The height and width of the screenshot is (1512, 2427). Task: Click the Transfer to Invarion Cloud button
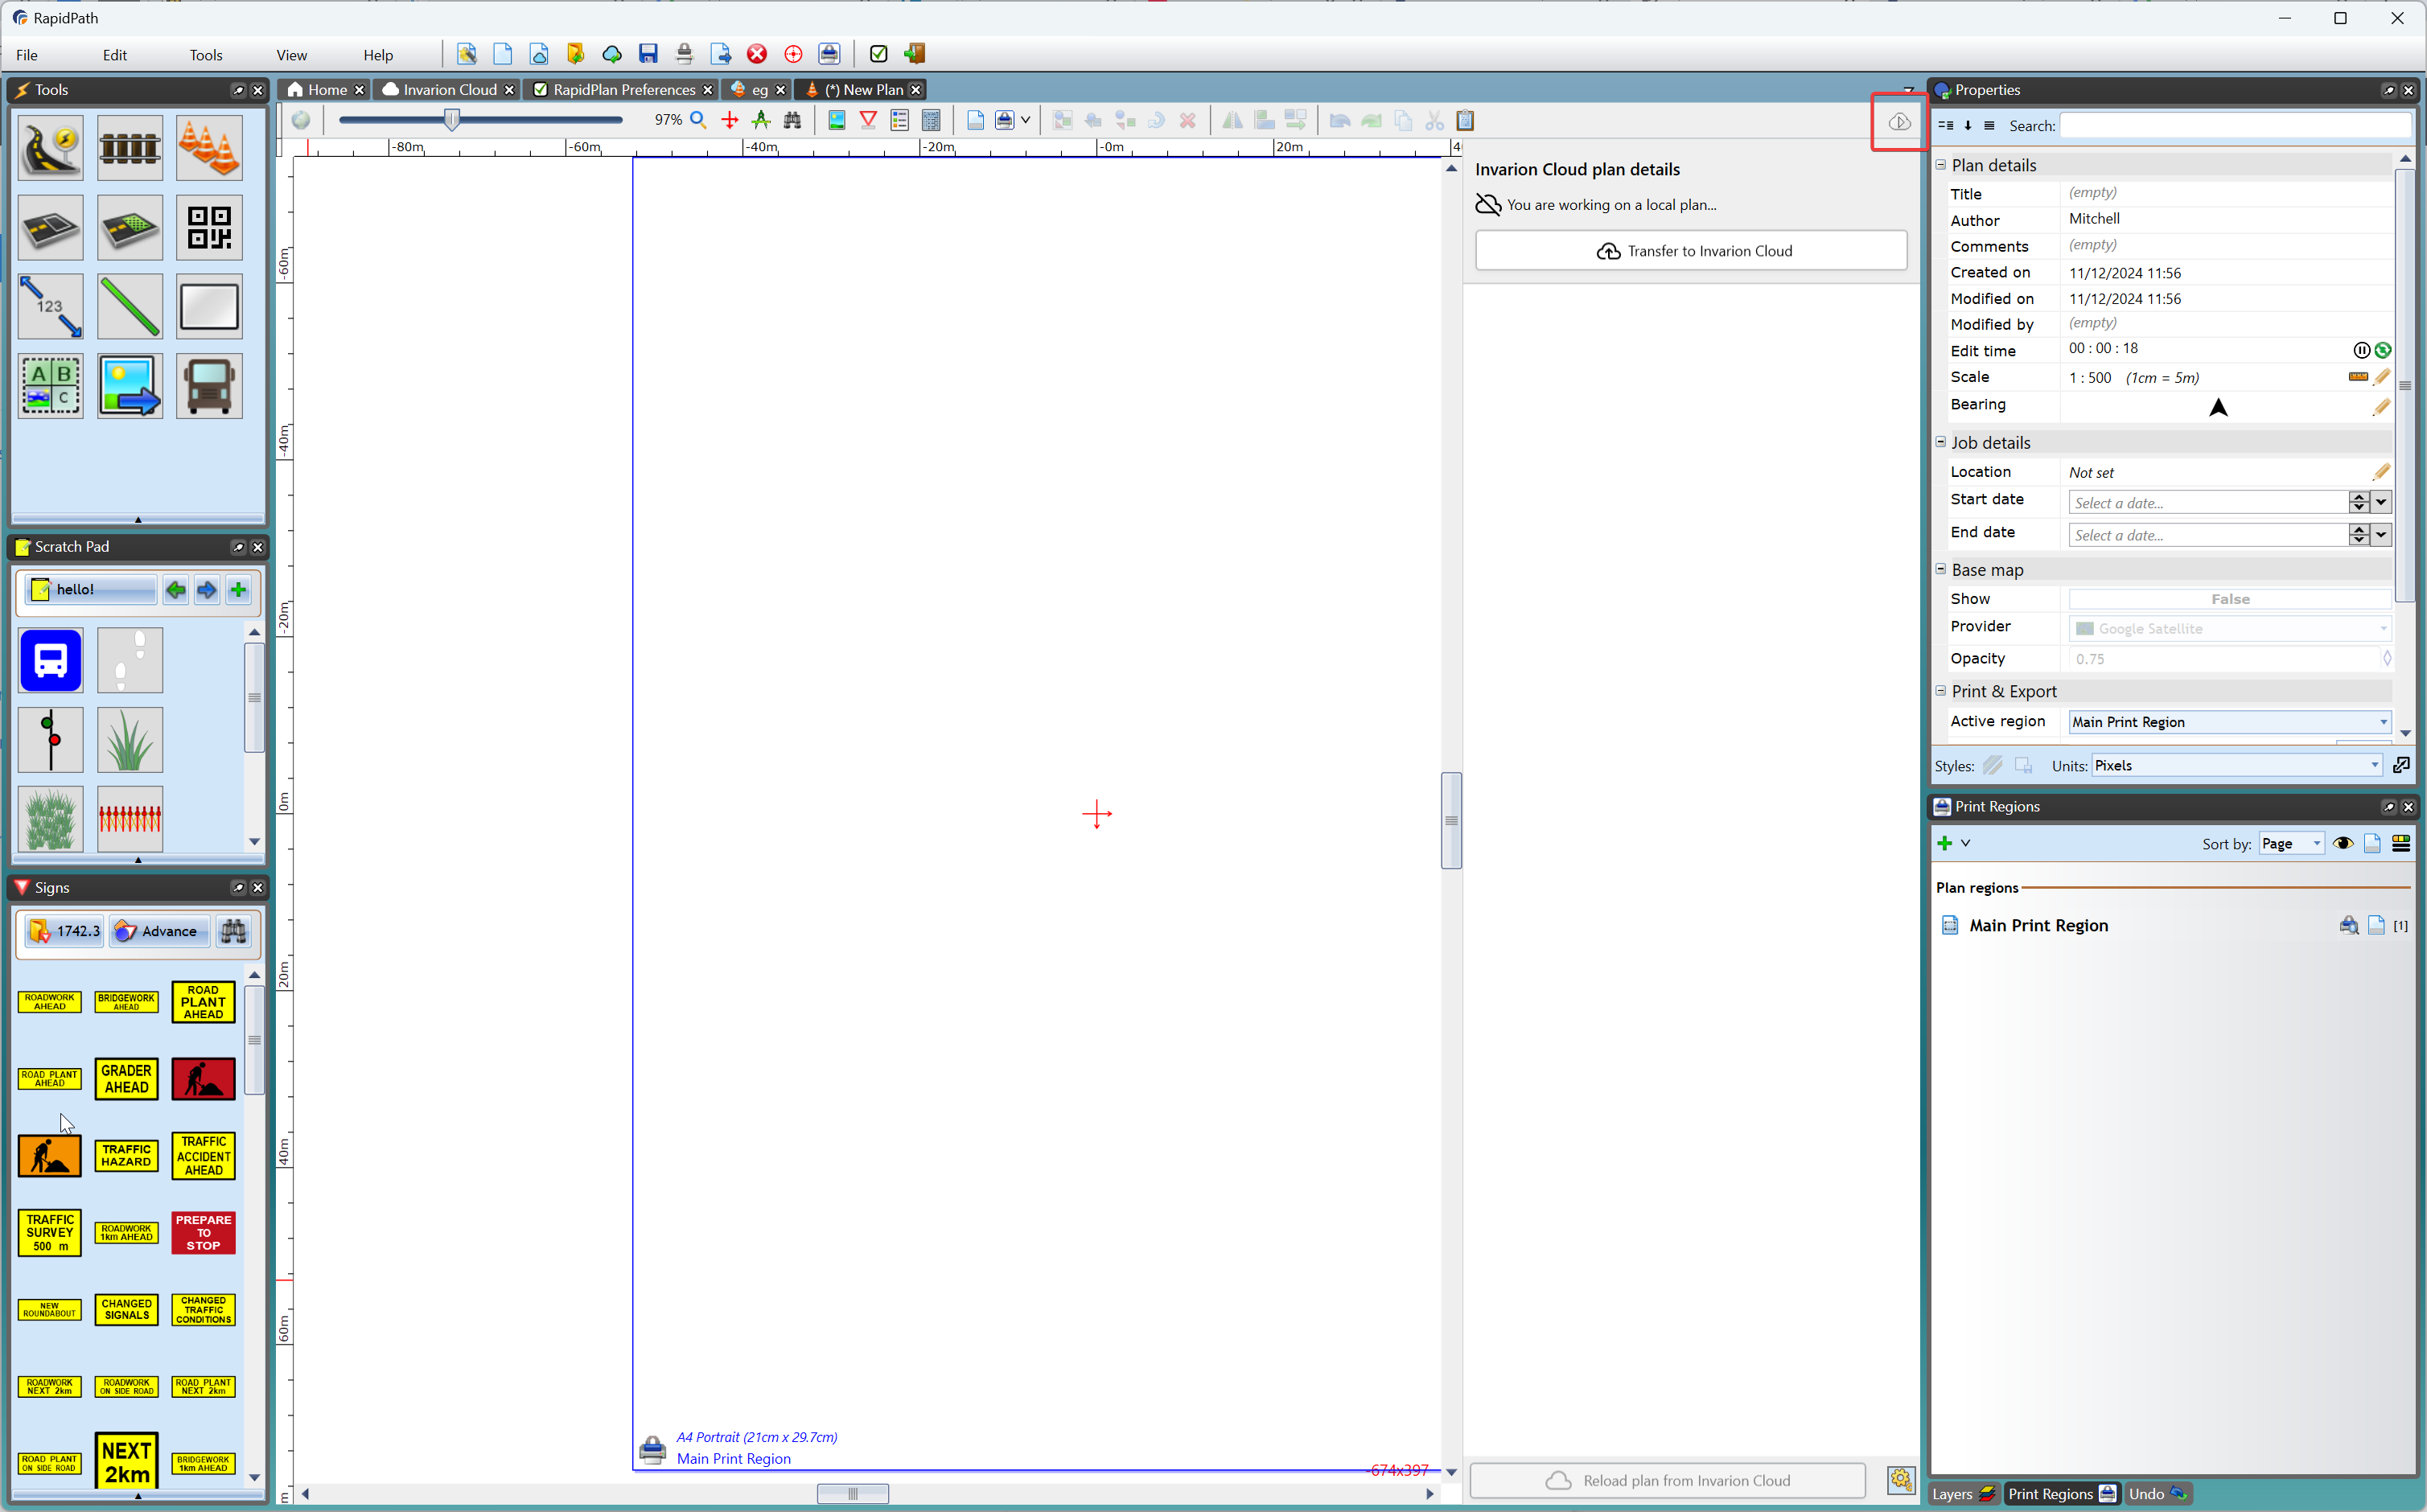click(x=1692, y=251)
